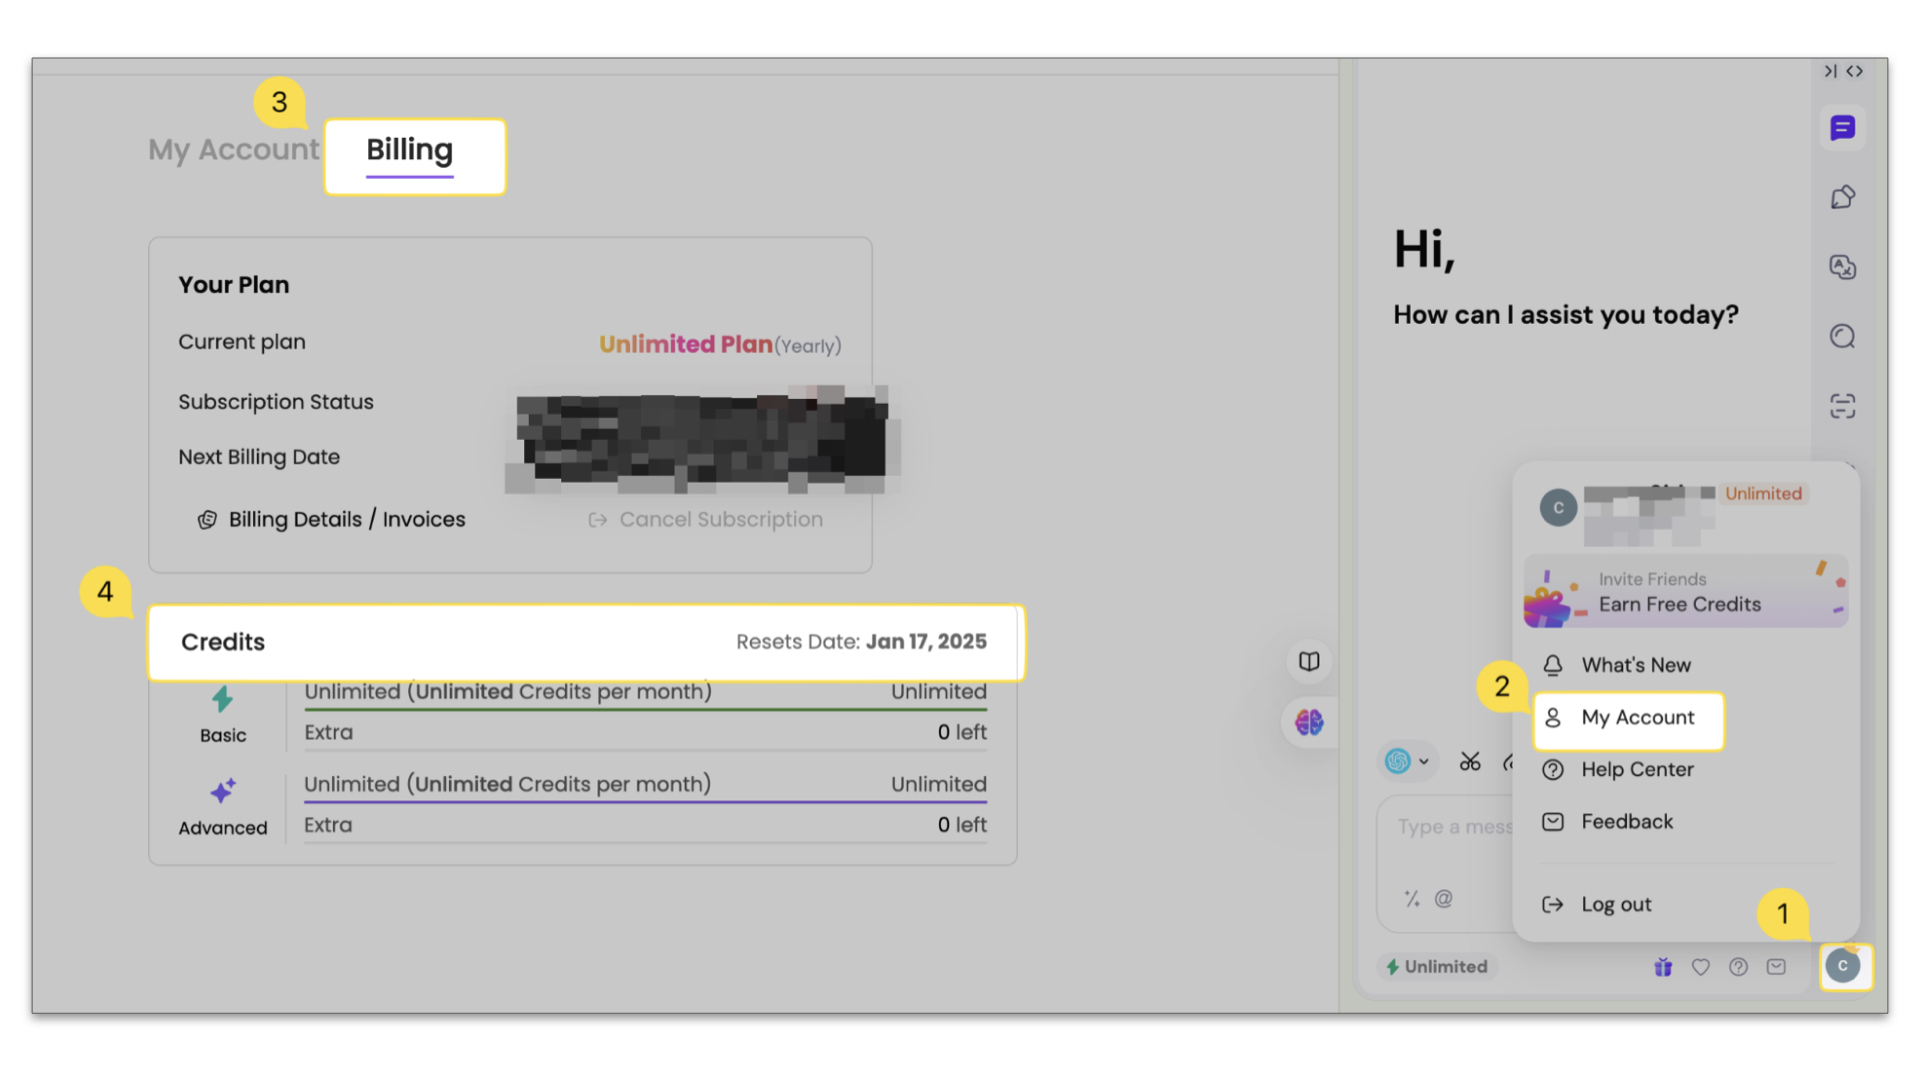Click Basic Unlimited credits progress bar
Image resolution: width=1920 pixels, height=1080 pixels.
click(645, 709)
